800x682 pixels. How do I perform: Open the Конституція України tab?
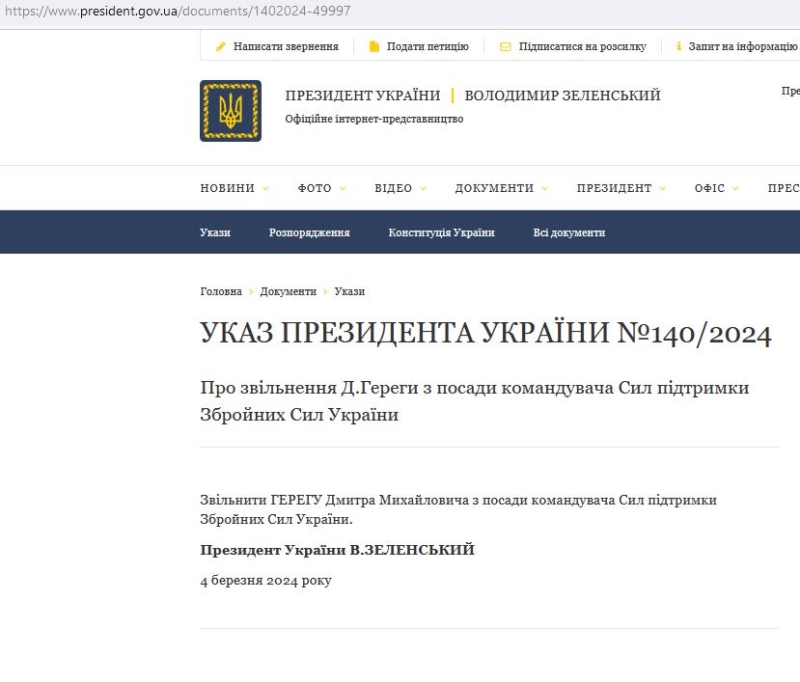tap(441, 233)
